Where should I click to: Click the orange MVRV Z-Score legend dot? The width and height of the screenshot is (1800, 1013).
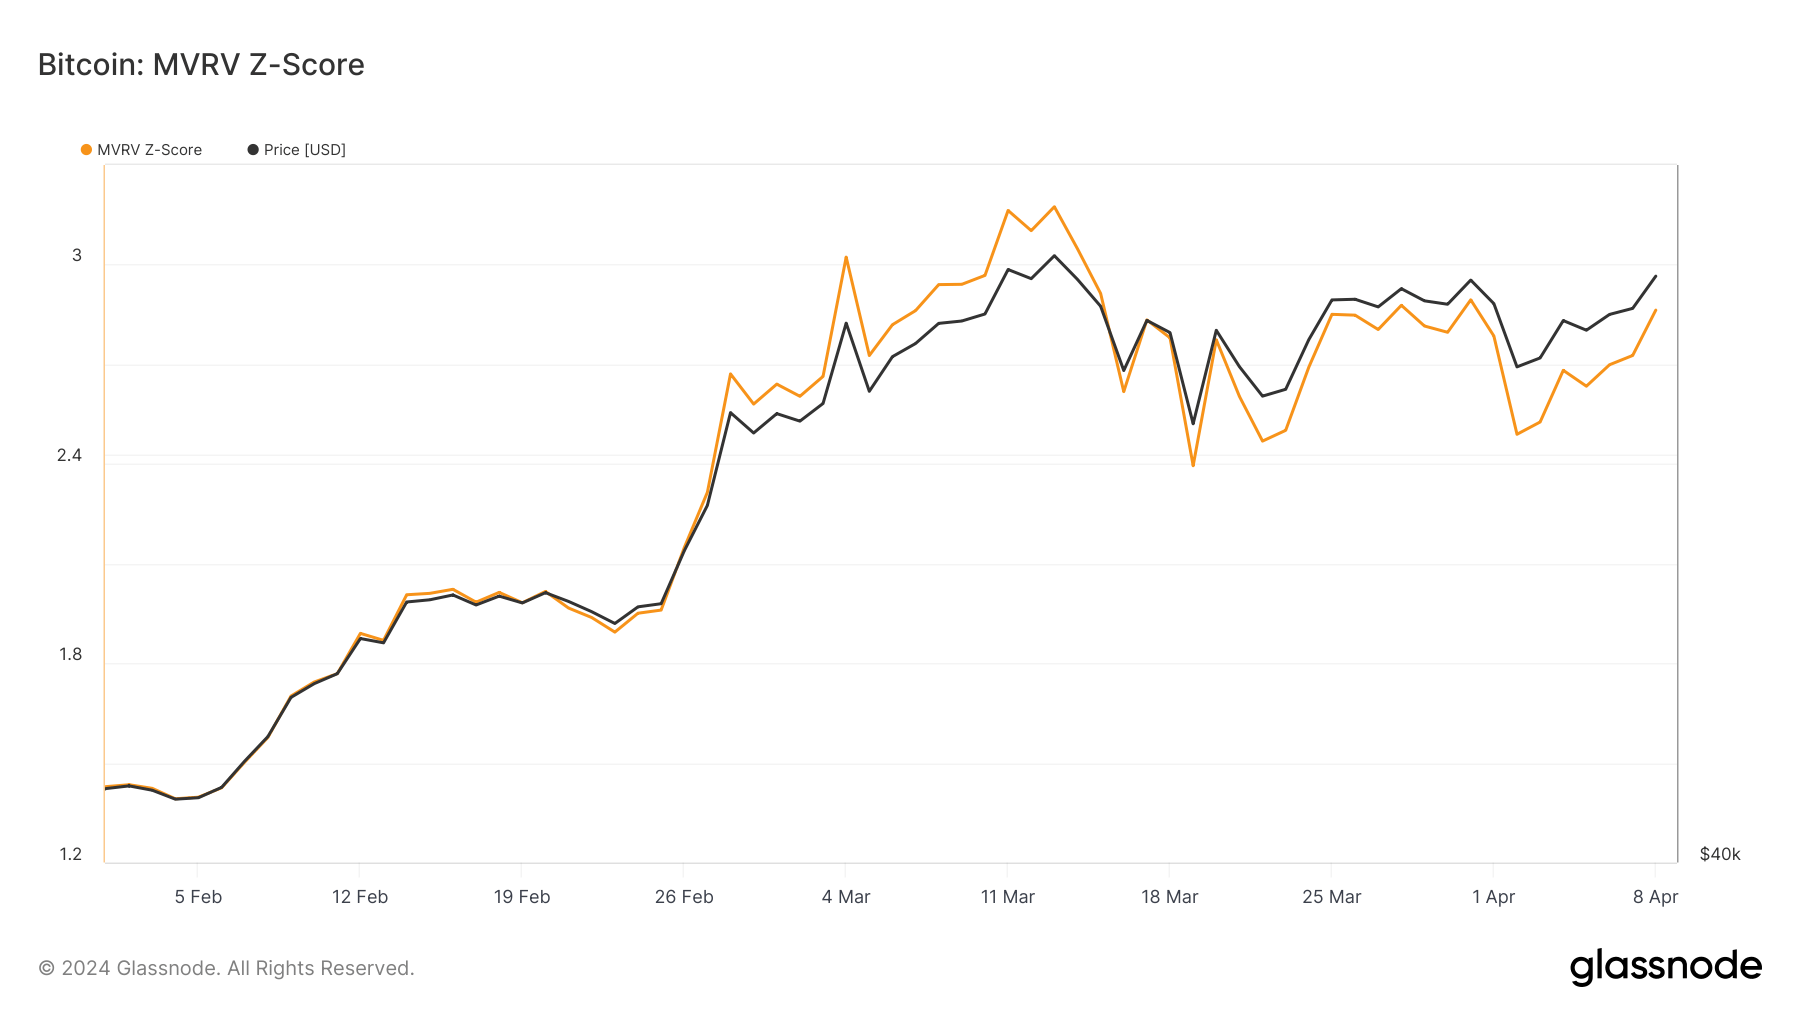pyautogui.click(x=87, y=150)
